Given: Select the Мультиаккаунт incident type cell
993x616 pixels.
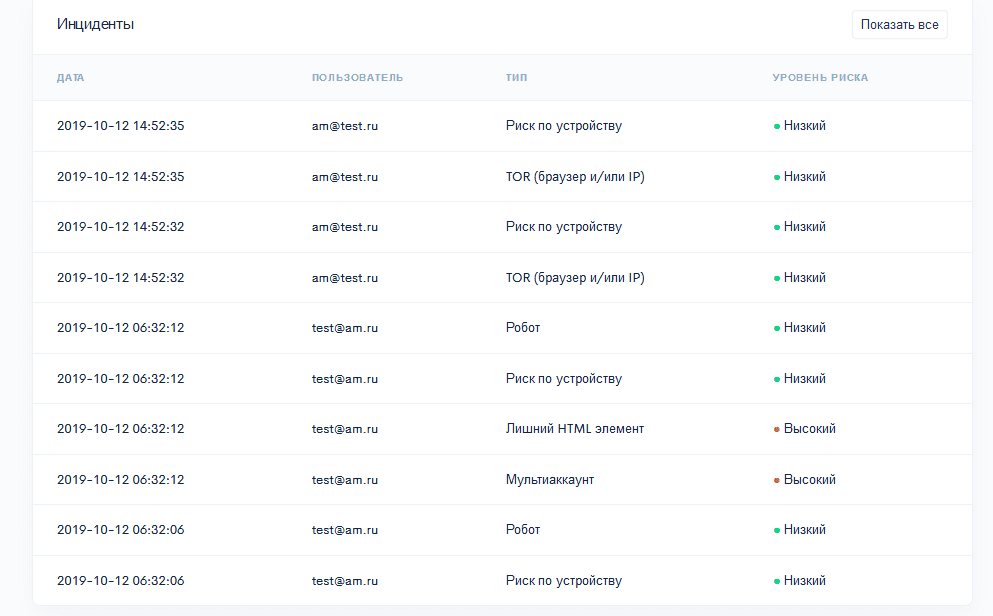Looking at the screenshot, I should 550,480.
